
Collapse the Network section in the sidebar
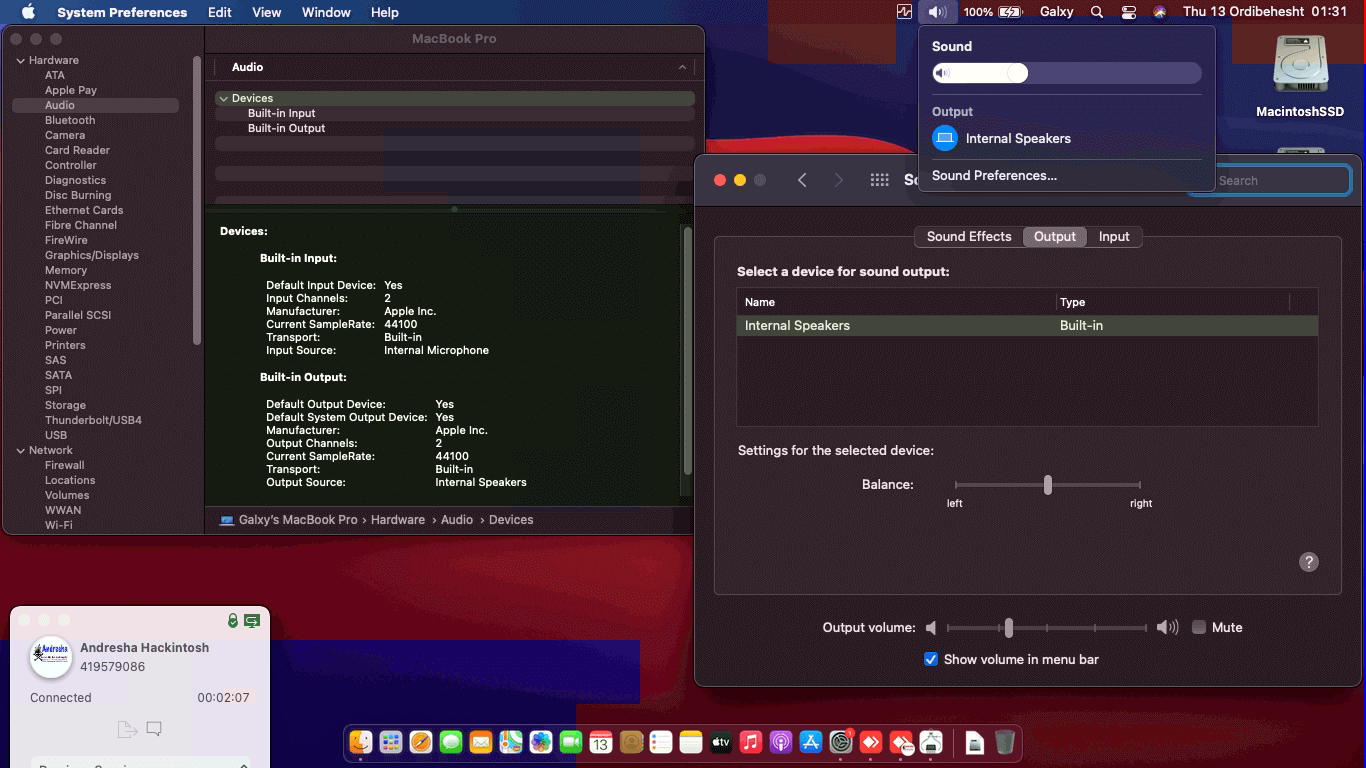click(20, 451)
